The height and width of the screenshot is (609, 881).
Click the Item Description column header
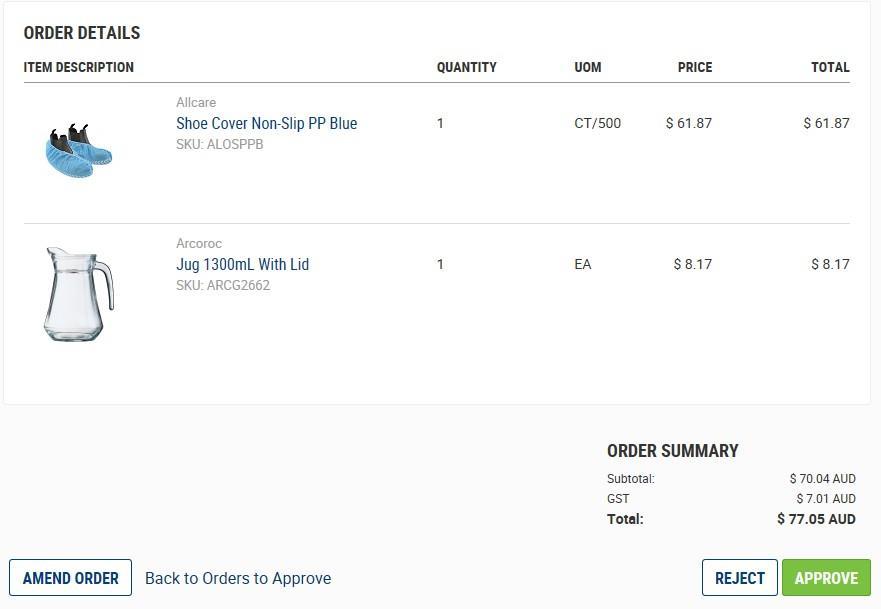click(x=79, y=67)
